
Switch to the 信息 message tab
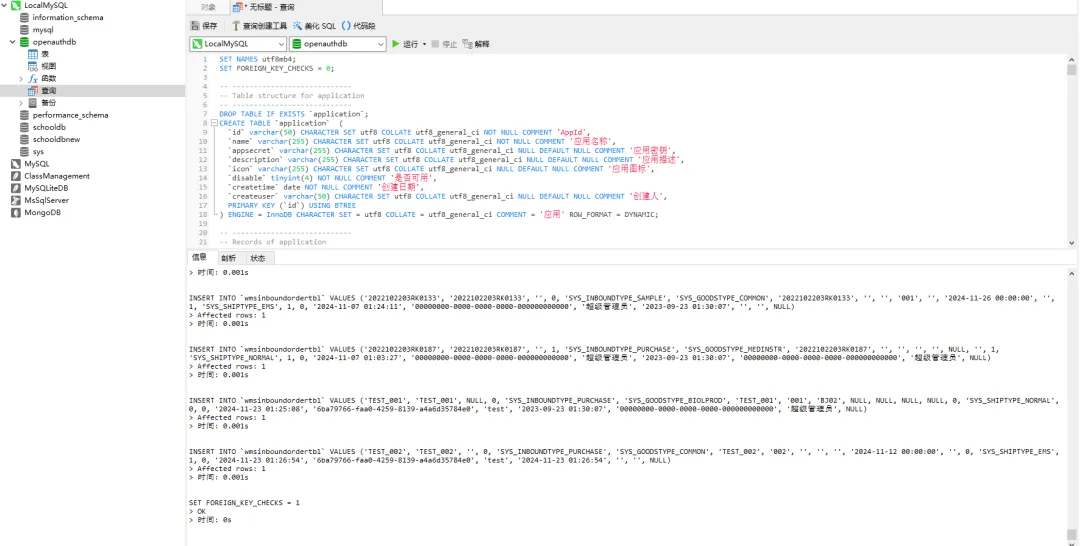tap(200, 258)
